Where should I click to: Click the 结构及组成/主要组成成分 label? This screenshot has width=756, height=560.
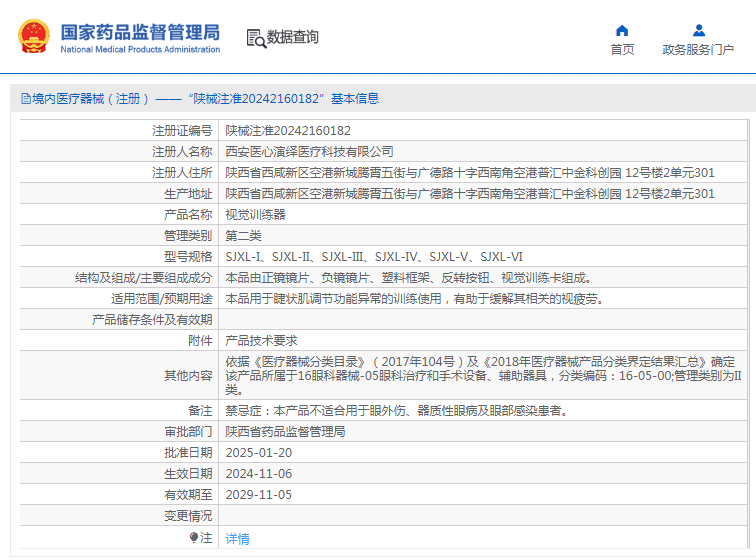point(144,278)
